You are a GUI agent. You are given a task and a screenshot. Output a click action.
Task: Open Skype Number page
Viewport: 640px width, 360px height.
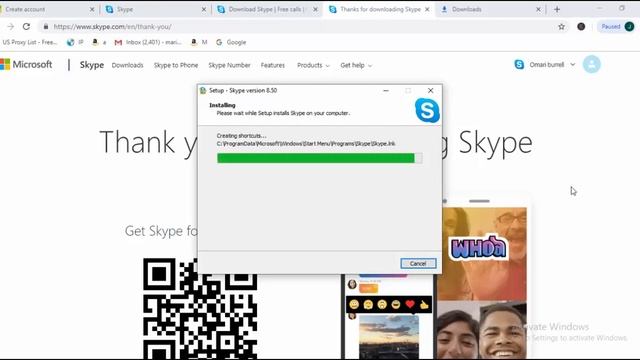[229, 65]
